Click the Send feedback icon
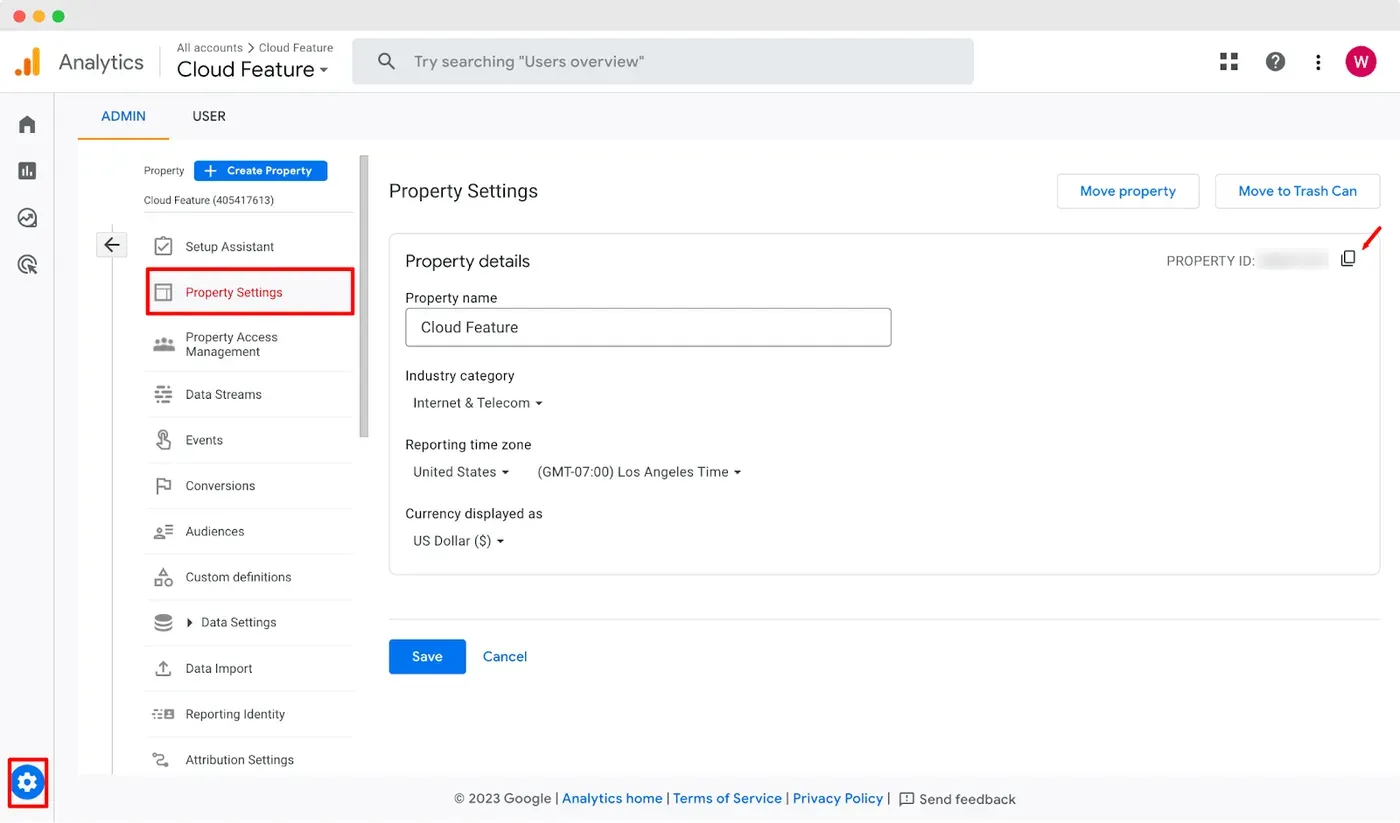This screenshot has width=1400, height=823. (906, 799)
